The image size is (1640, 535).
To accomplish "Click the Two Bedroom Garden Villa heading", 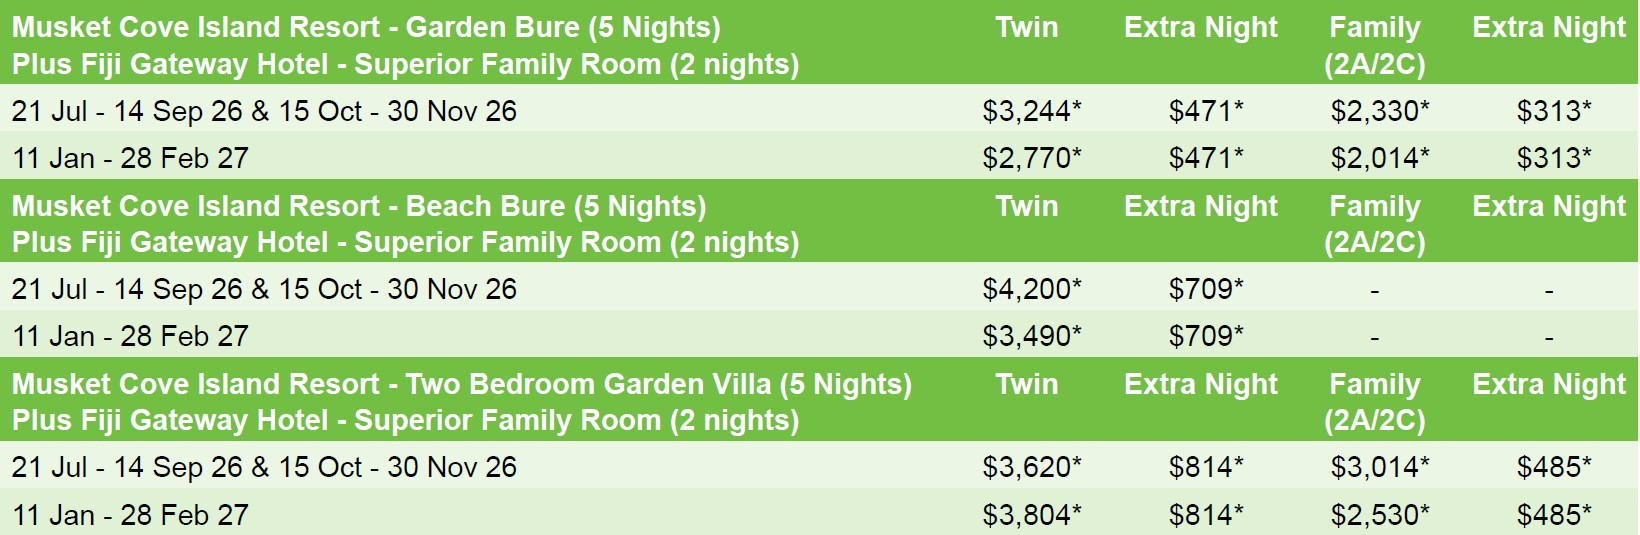I will [461, 384].
